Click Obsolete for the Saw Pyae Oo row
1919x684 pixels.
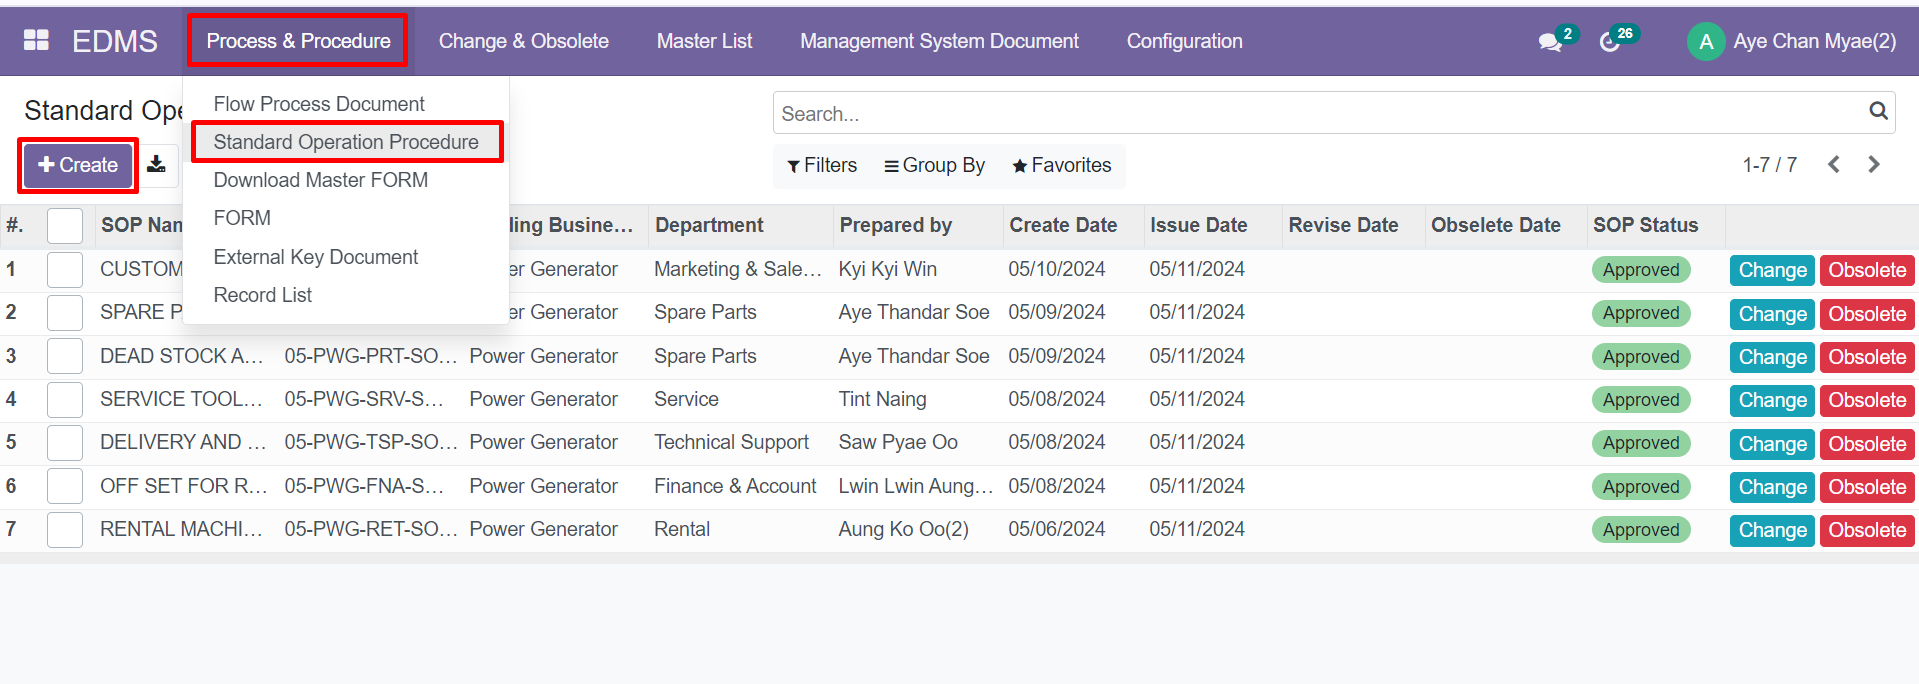coord(1867,444)
